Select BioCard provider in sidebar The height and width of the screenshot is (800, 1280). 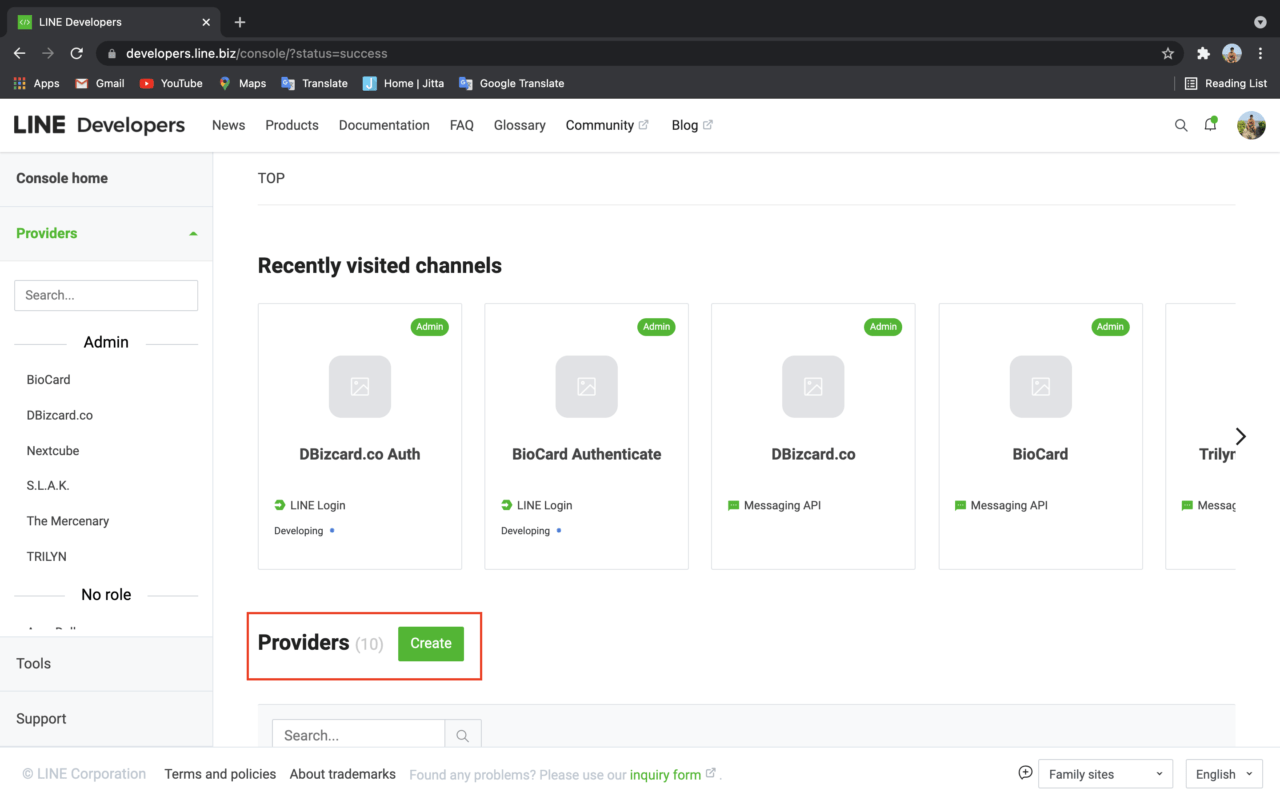click(x=48, y=380)
